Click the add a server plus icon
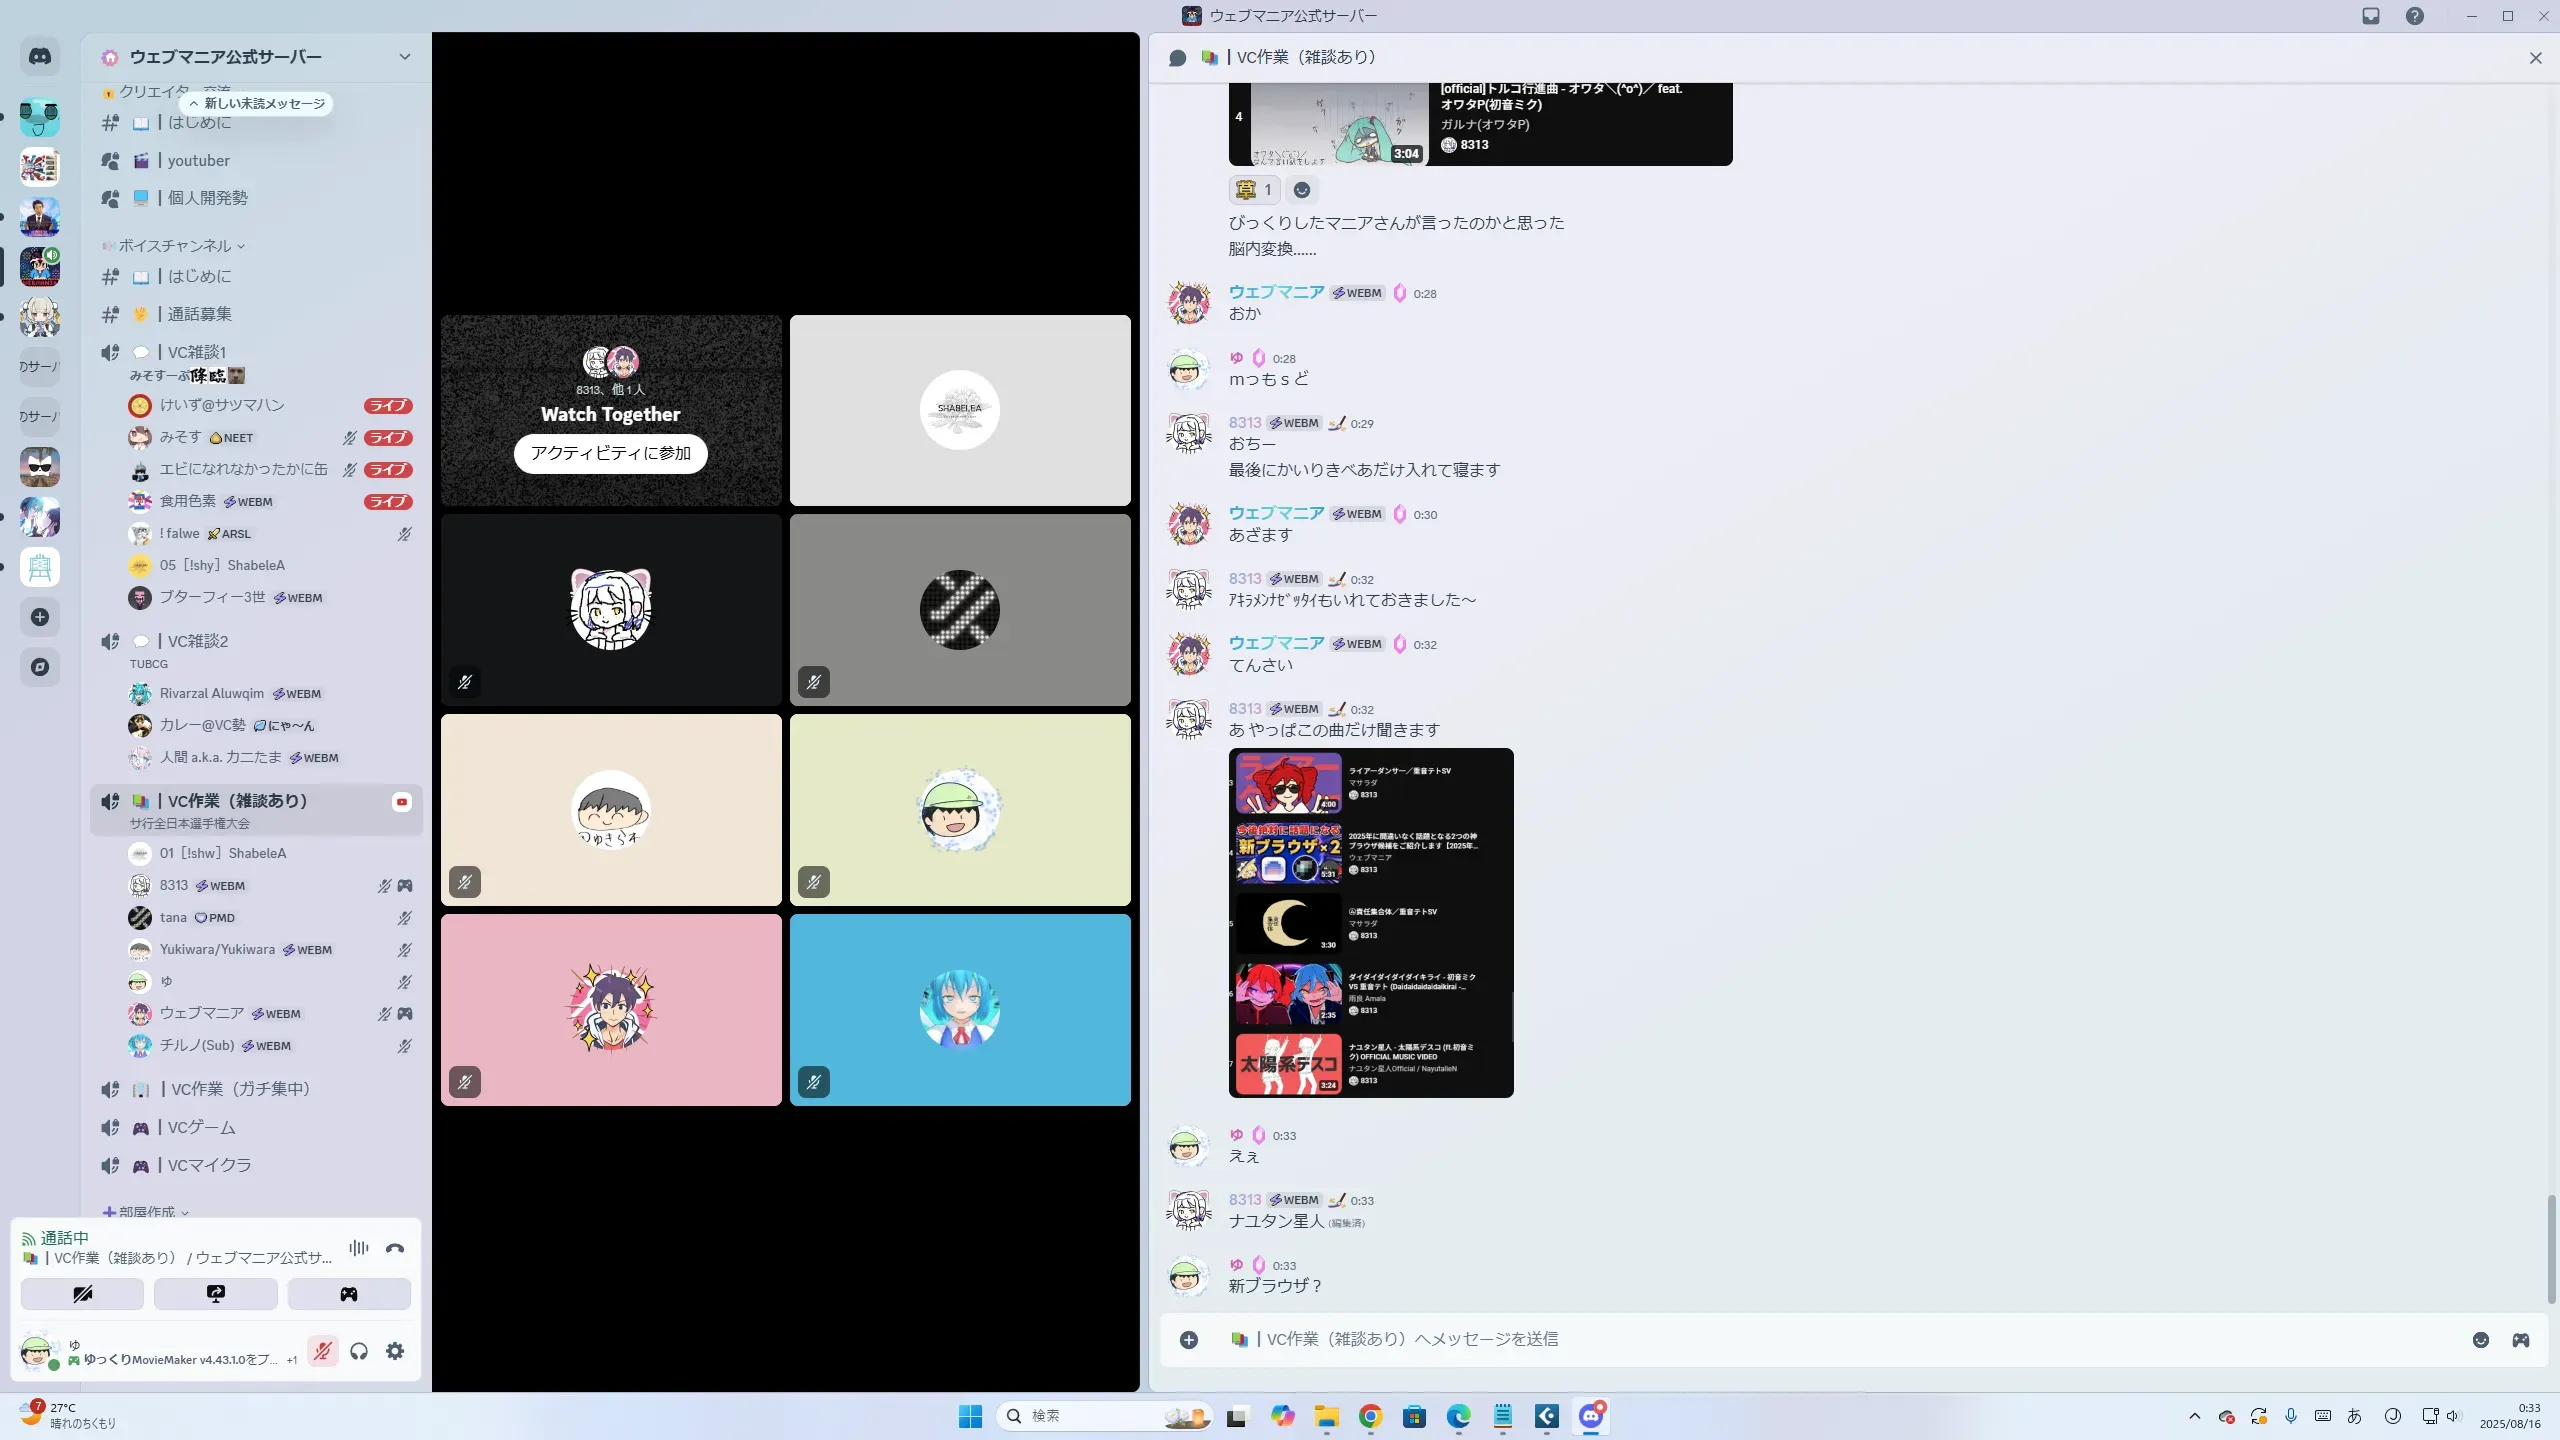This screenshot has width=2560, height=1440. pos(40,617)
